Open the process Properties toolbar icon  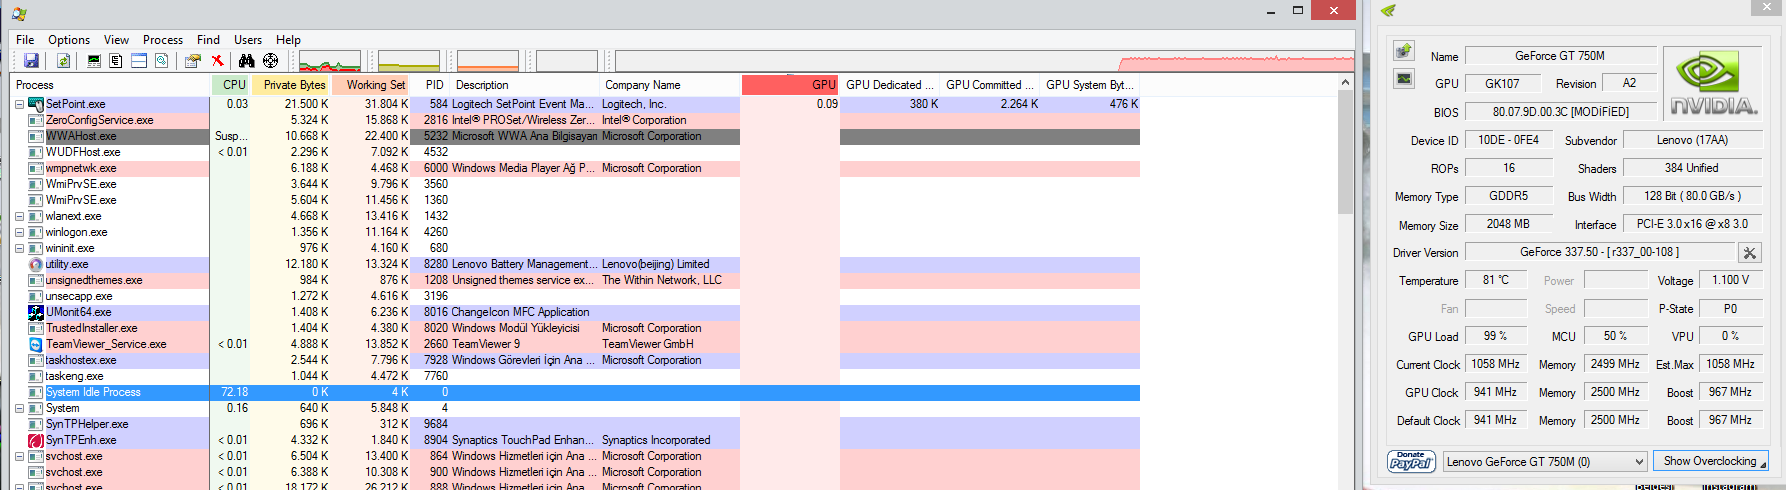(193, 61)
